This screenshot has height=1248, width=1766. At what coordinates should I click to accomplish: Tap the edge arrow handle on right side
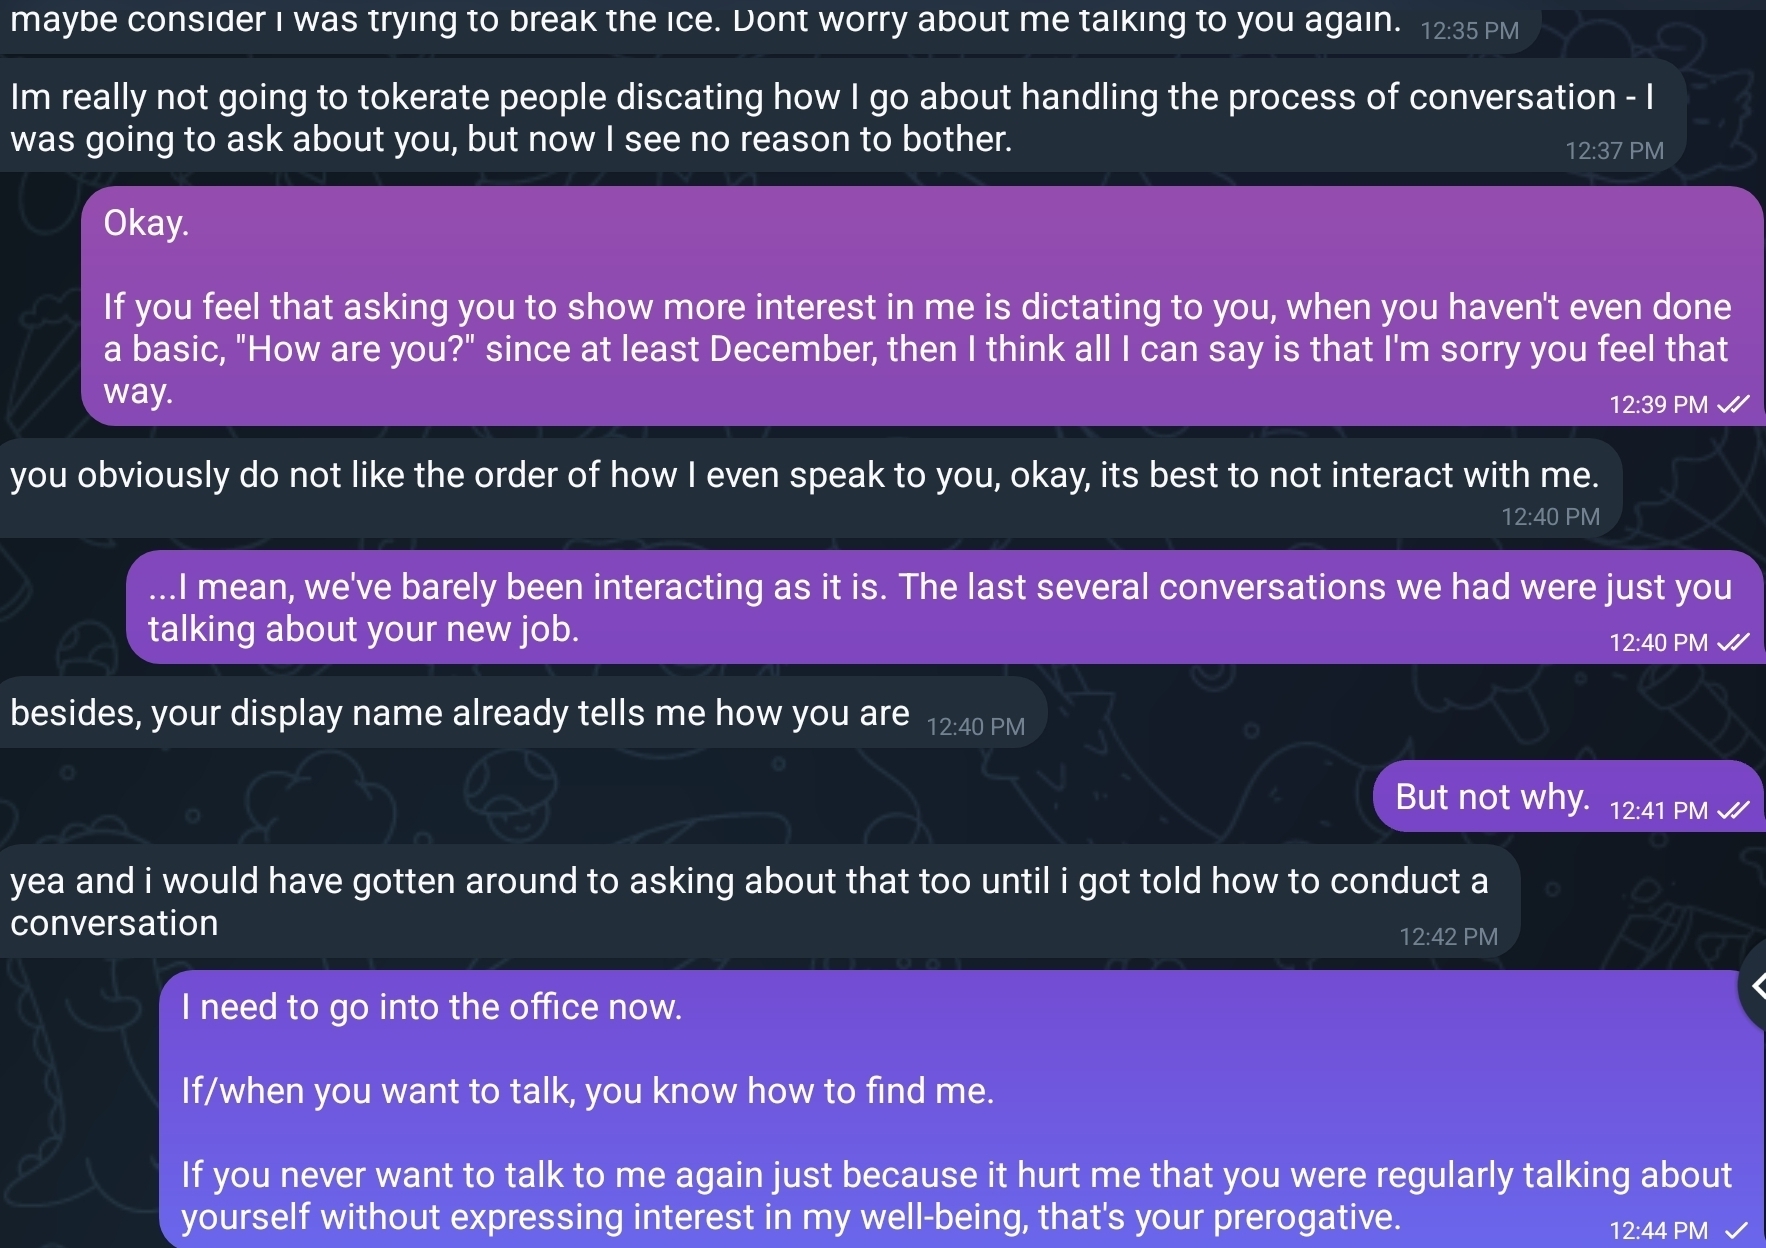[1755, 987]
